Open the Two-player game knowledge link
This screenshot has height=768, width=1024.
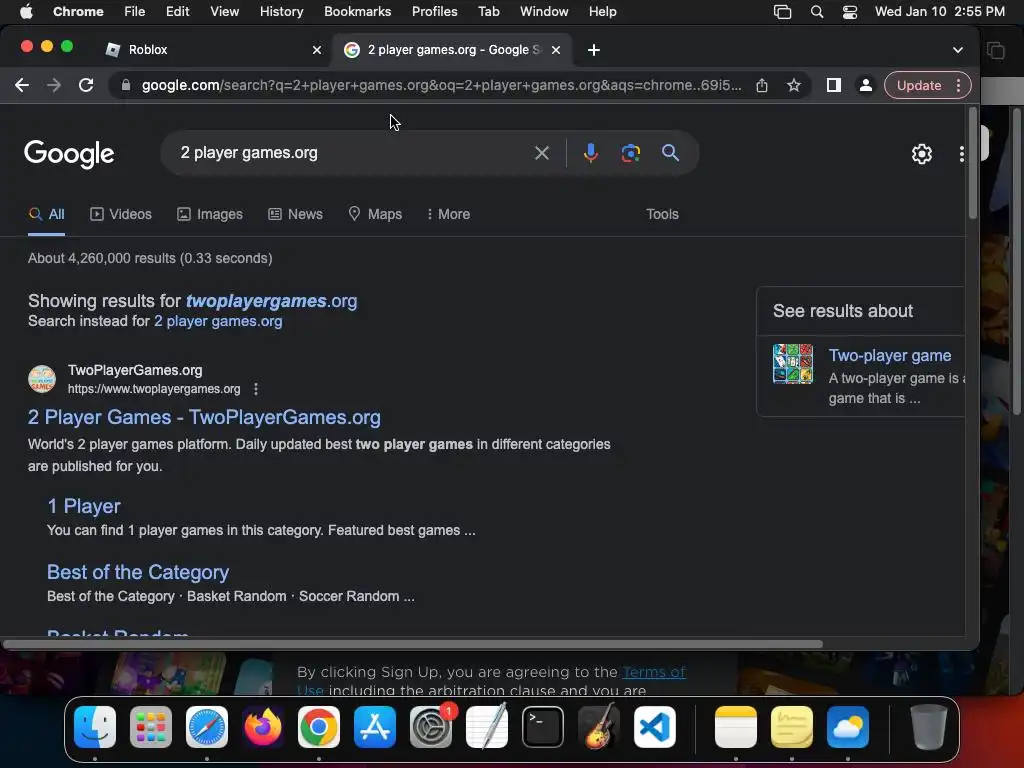point(889,355)
